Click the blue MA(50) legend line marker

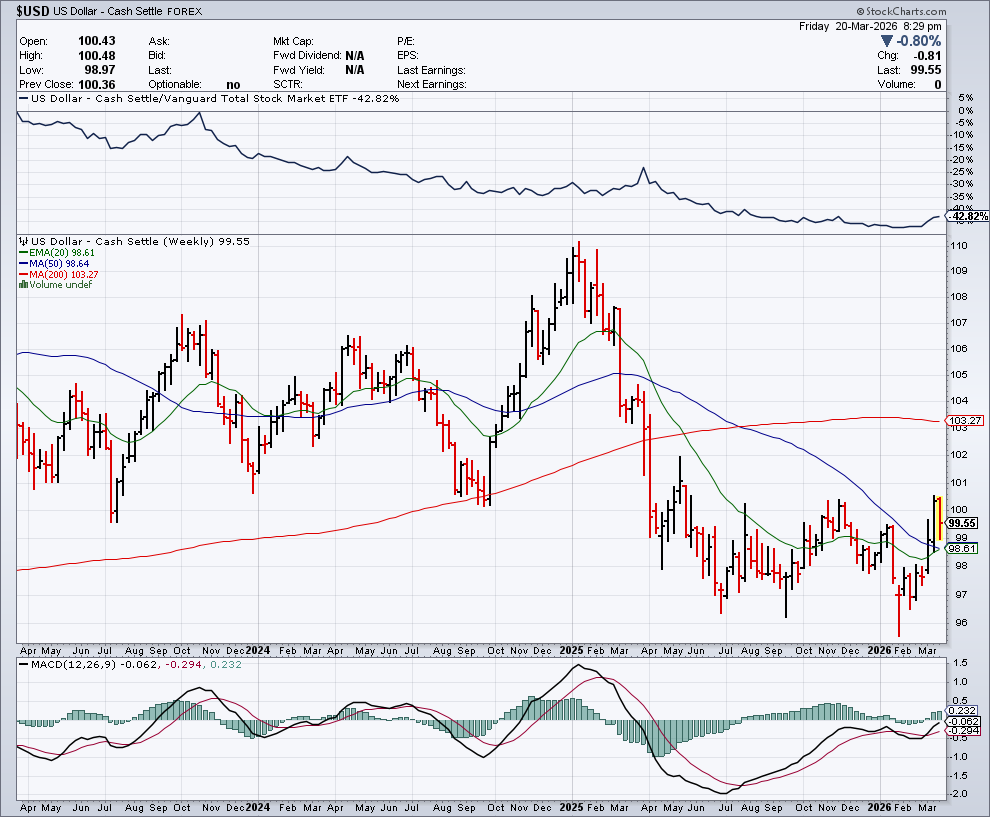[23, 264]
